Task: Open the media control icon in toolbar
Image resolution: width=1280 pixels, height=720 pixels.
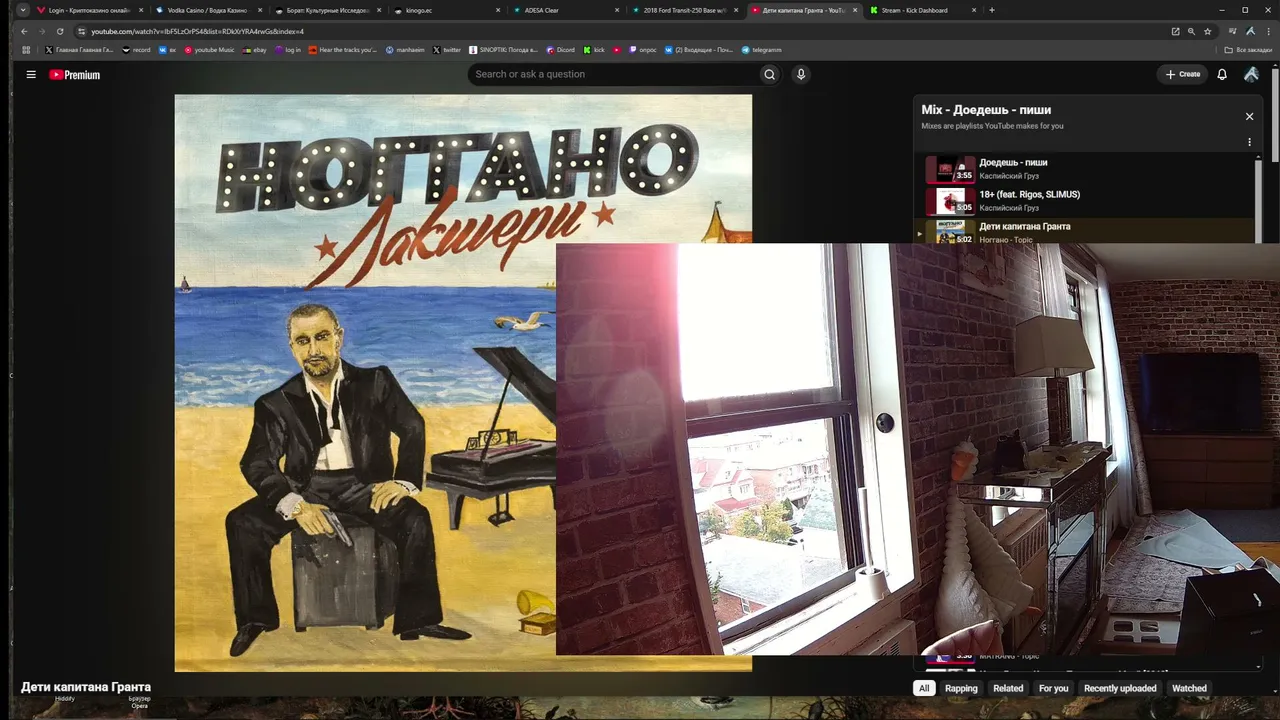Action: (x=1234, y=31)
